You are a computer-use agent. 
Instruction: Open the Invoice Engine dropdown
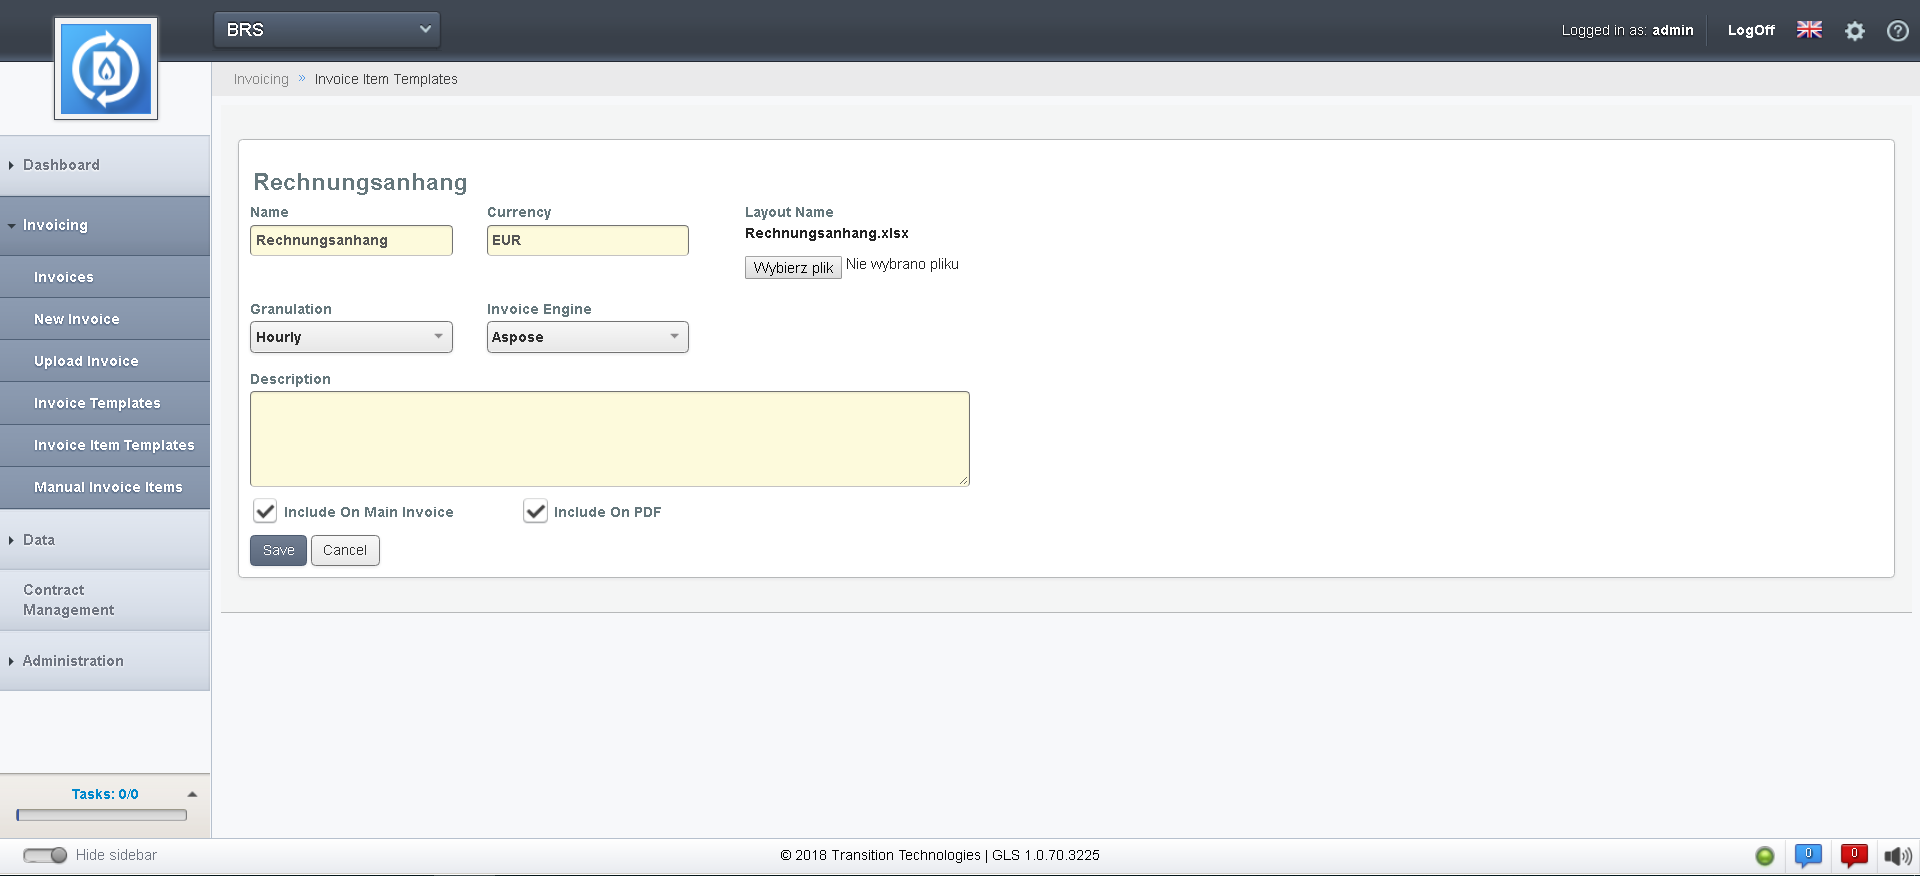(x=587, y=337)
